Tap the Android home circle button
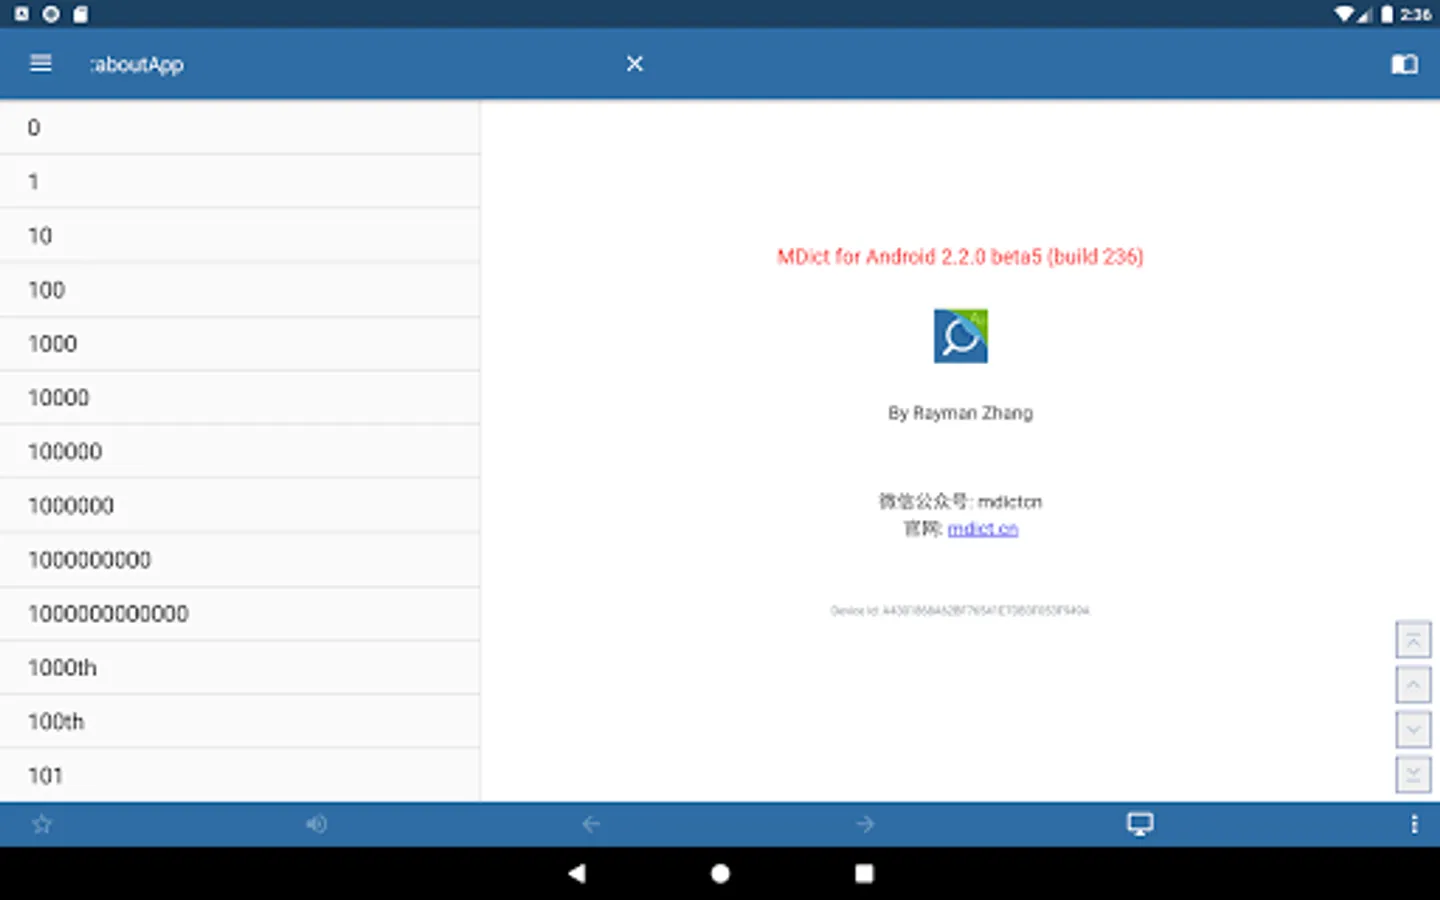The width and height of the screenshot is (1440, 900). pos(720,873)
